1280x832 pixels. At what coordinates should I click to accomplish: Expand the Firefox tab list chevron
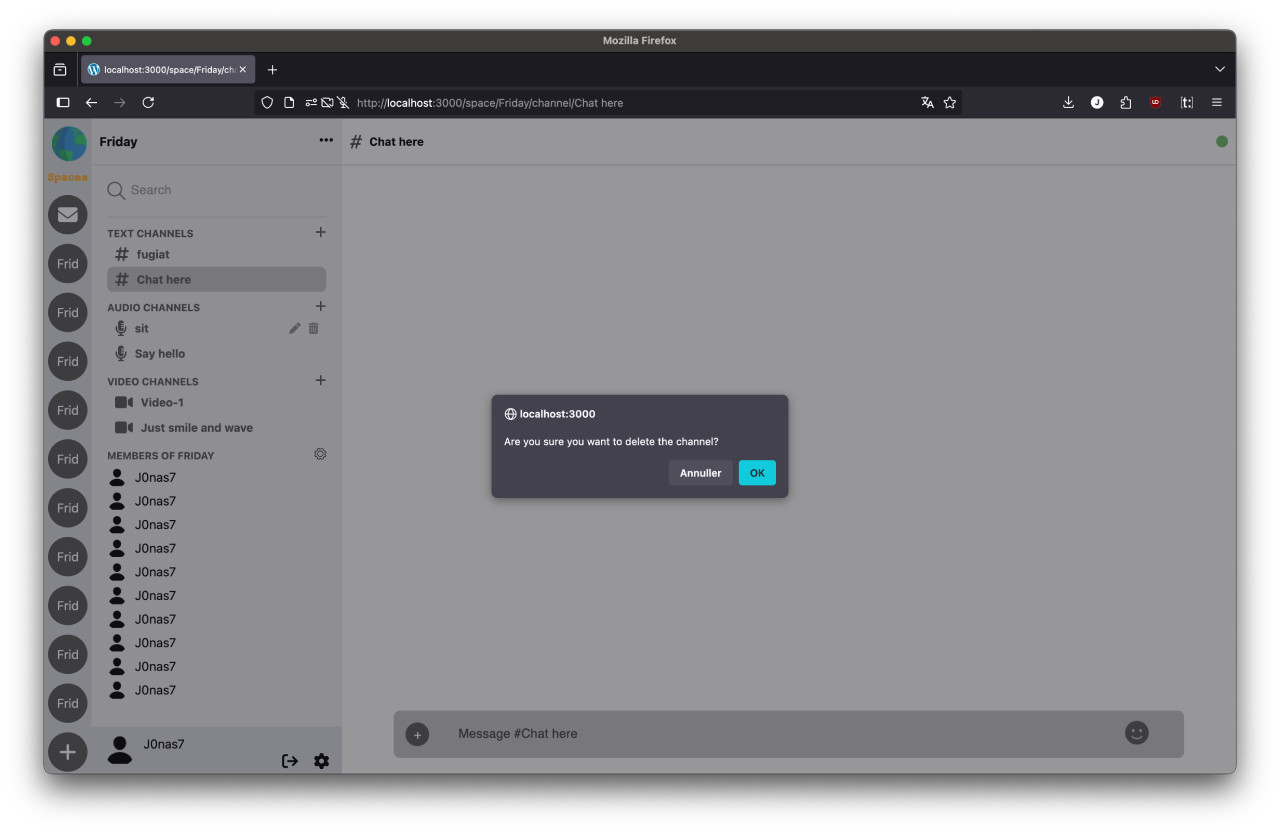coord(1219,70)
